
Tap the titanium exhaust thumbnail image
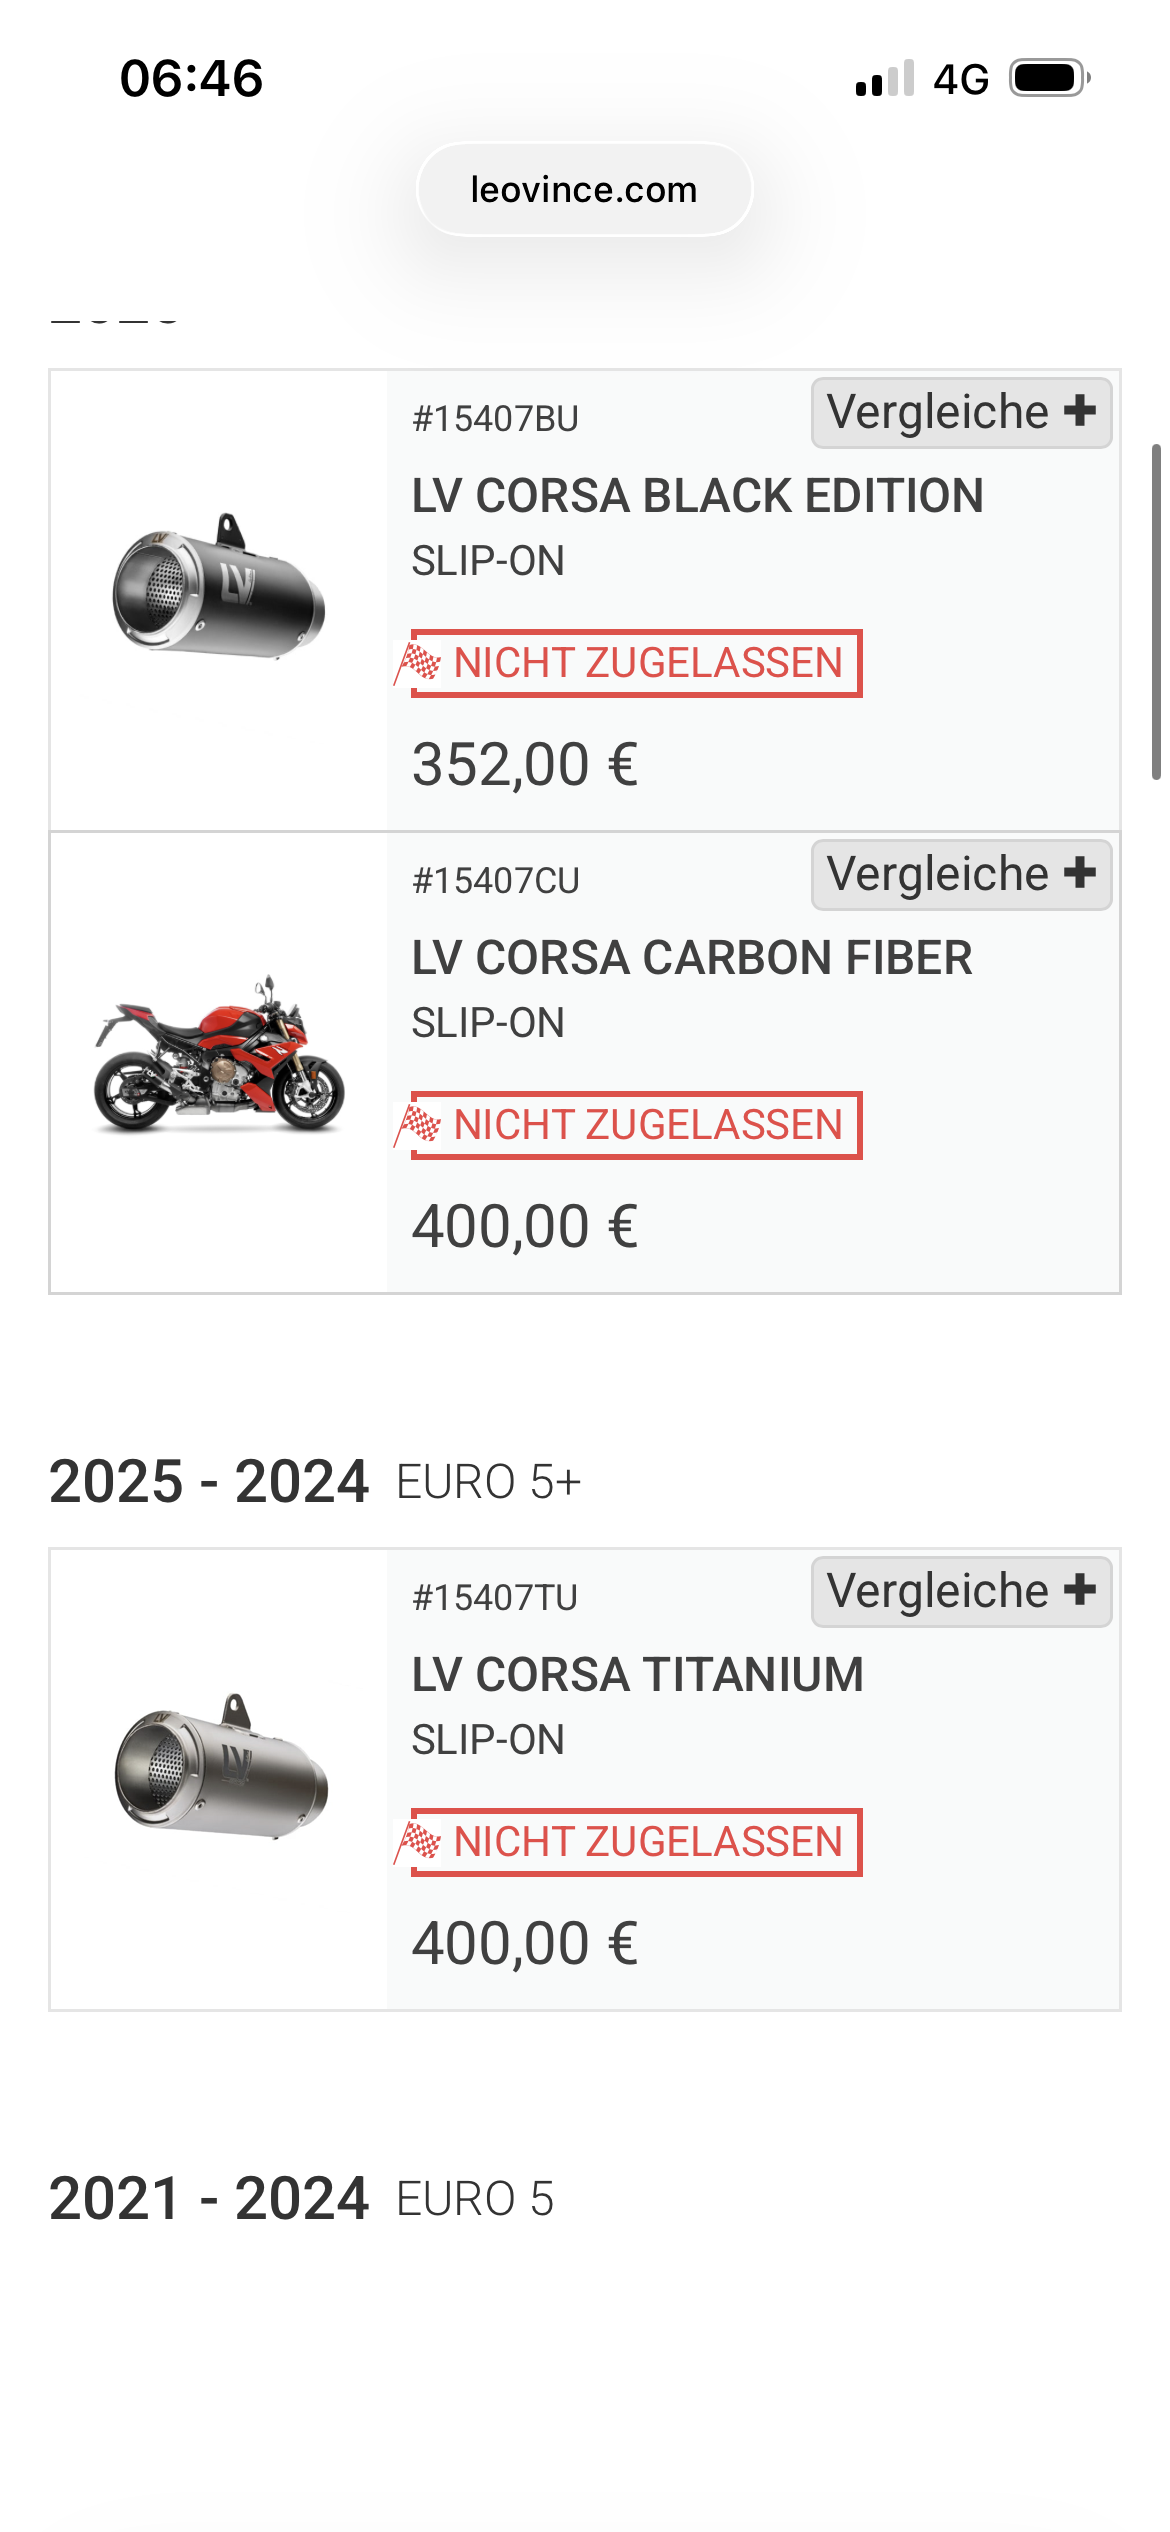coord(221,1767)
